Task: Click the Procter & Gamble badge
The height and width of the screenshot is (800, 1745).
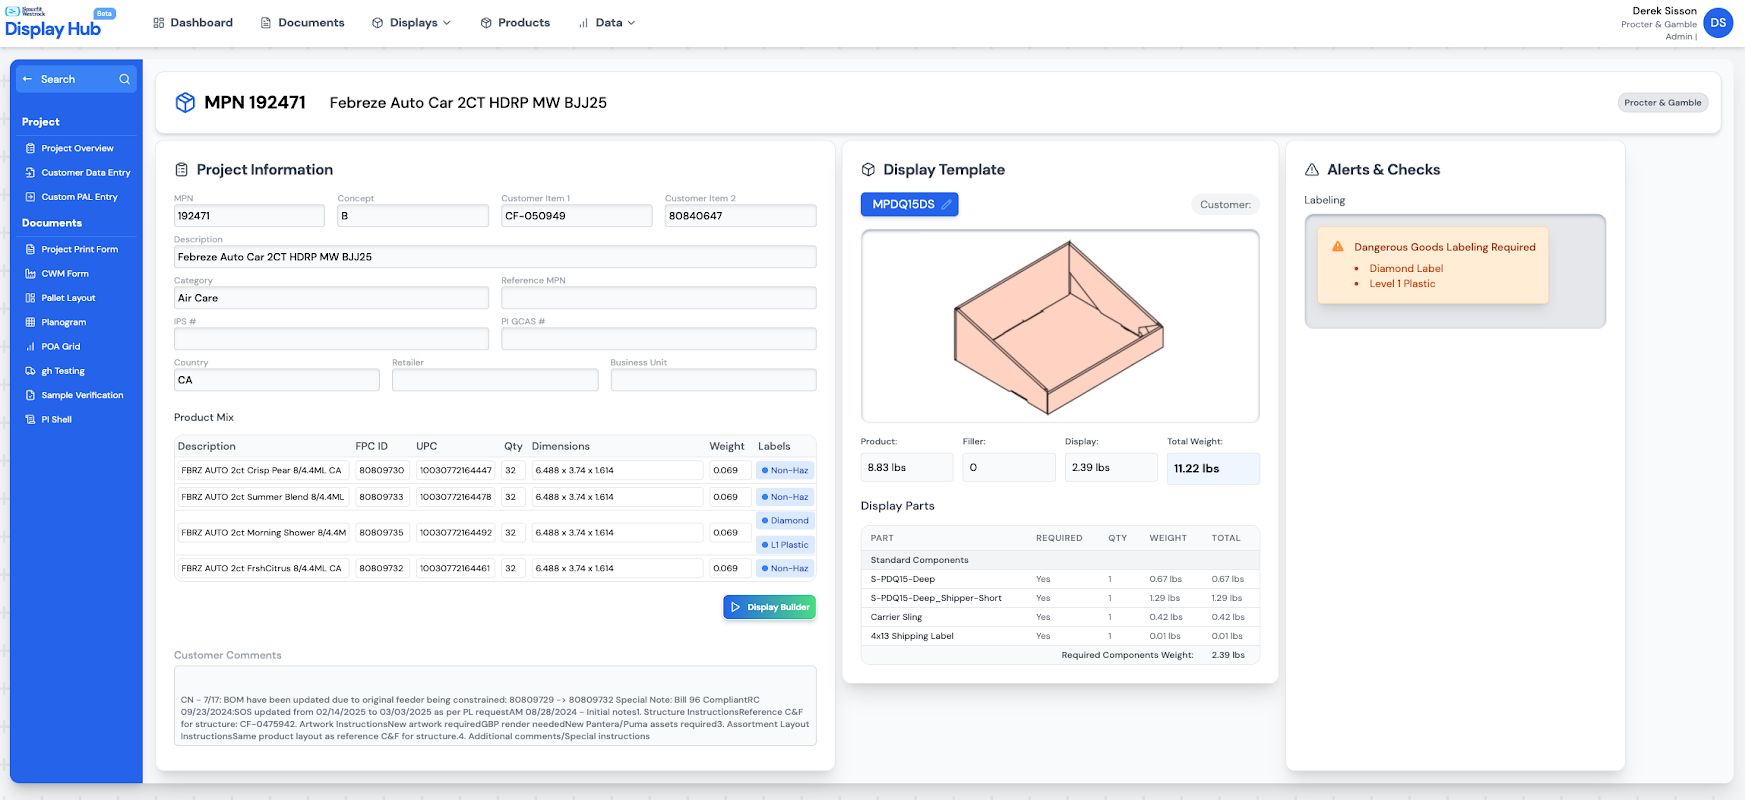Action: click(x=1662, y=102)
